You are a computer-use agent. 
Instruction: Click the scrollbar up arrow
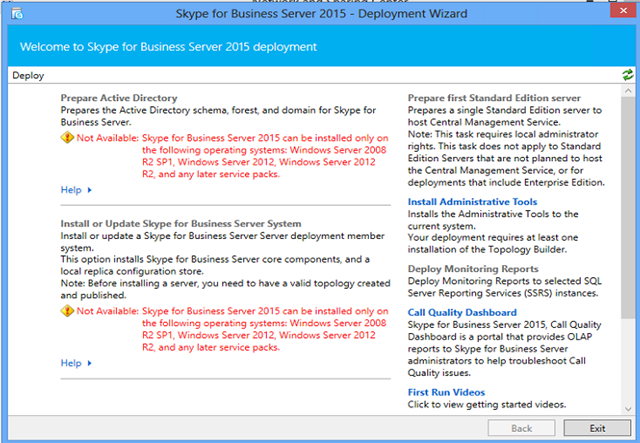click(x=627, y=92)
